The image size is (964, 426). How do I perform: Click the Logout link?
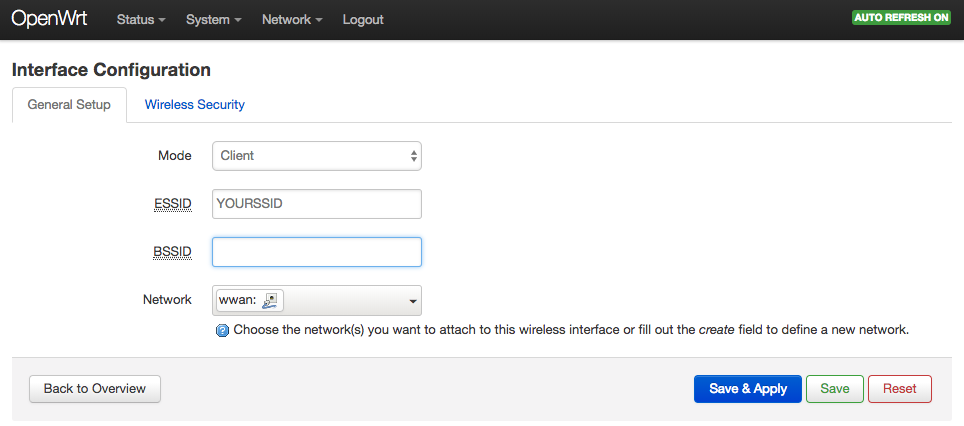coord(363,20)
